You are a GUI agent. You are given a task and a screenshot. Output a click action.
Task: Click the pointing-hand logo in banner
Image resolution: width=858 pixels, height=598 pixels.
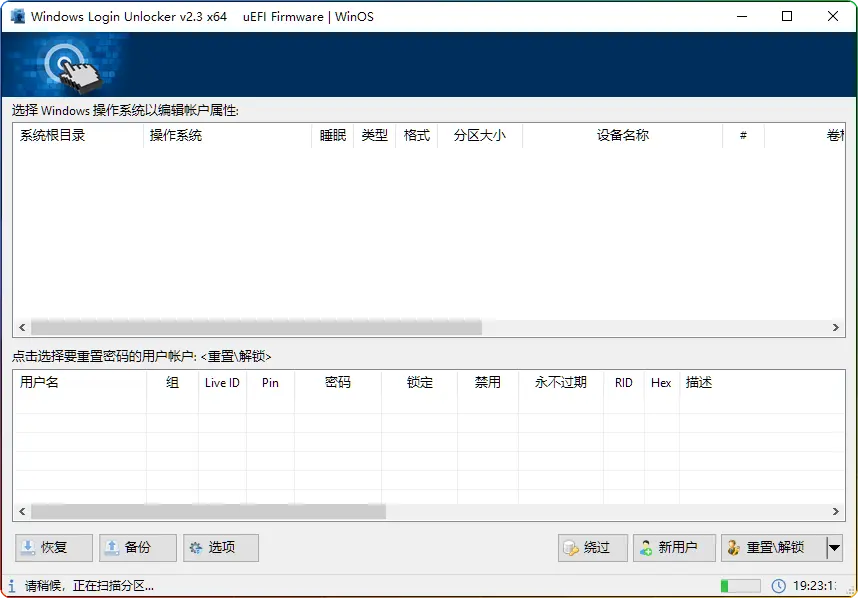tap(73, 67)
